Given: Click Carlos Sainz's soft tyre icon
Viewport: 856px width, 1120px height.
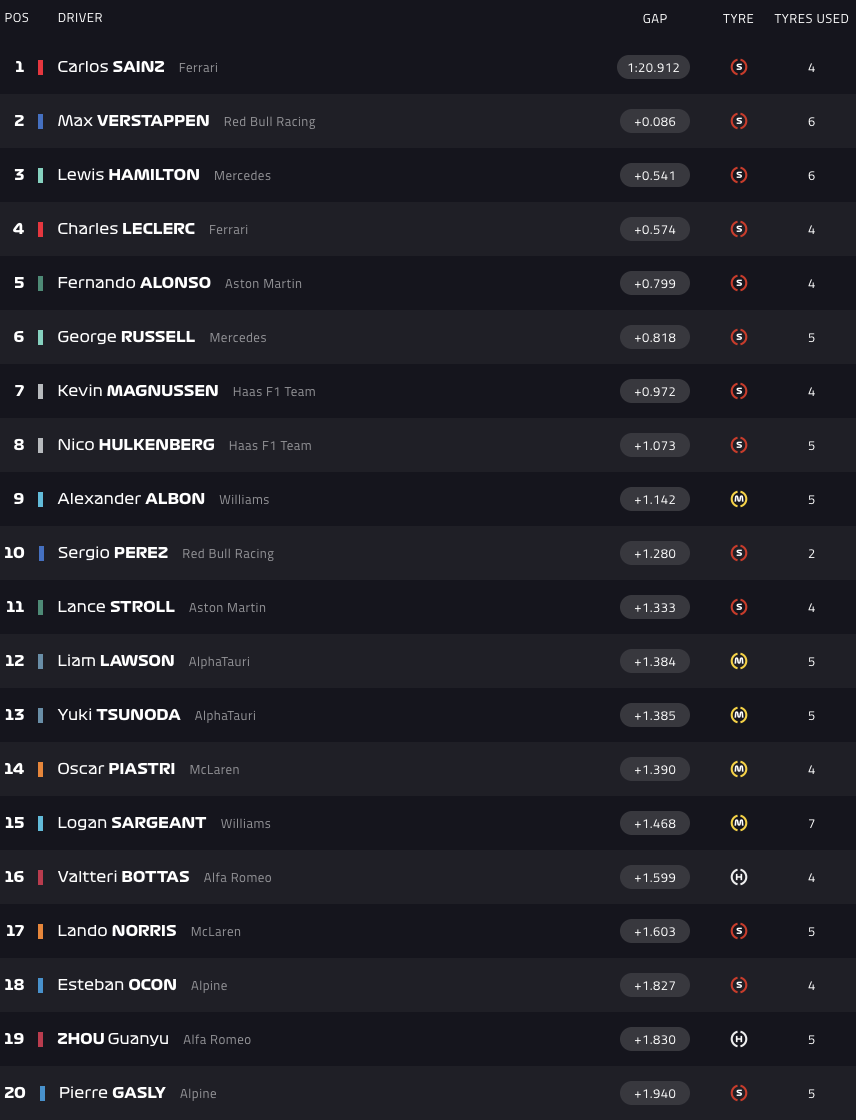Looking at the screenshot, I should pyautogui.click(x=739, y=68).
